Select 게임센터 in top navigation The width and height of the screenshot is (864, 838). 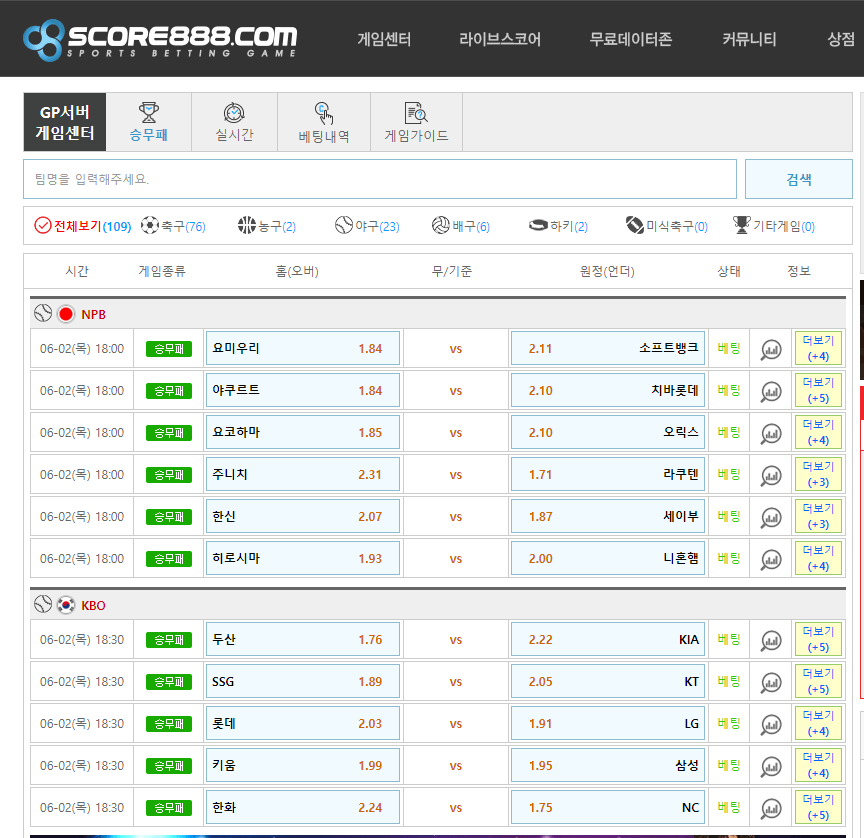tap(384, 39)
